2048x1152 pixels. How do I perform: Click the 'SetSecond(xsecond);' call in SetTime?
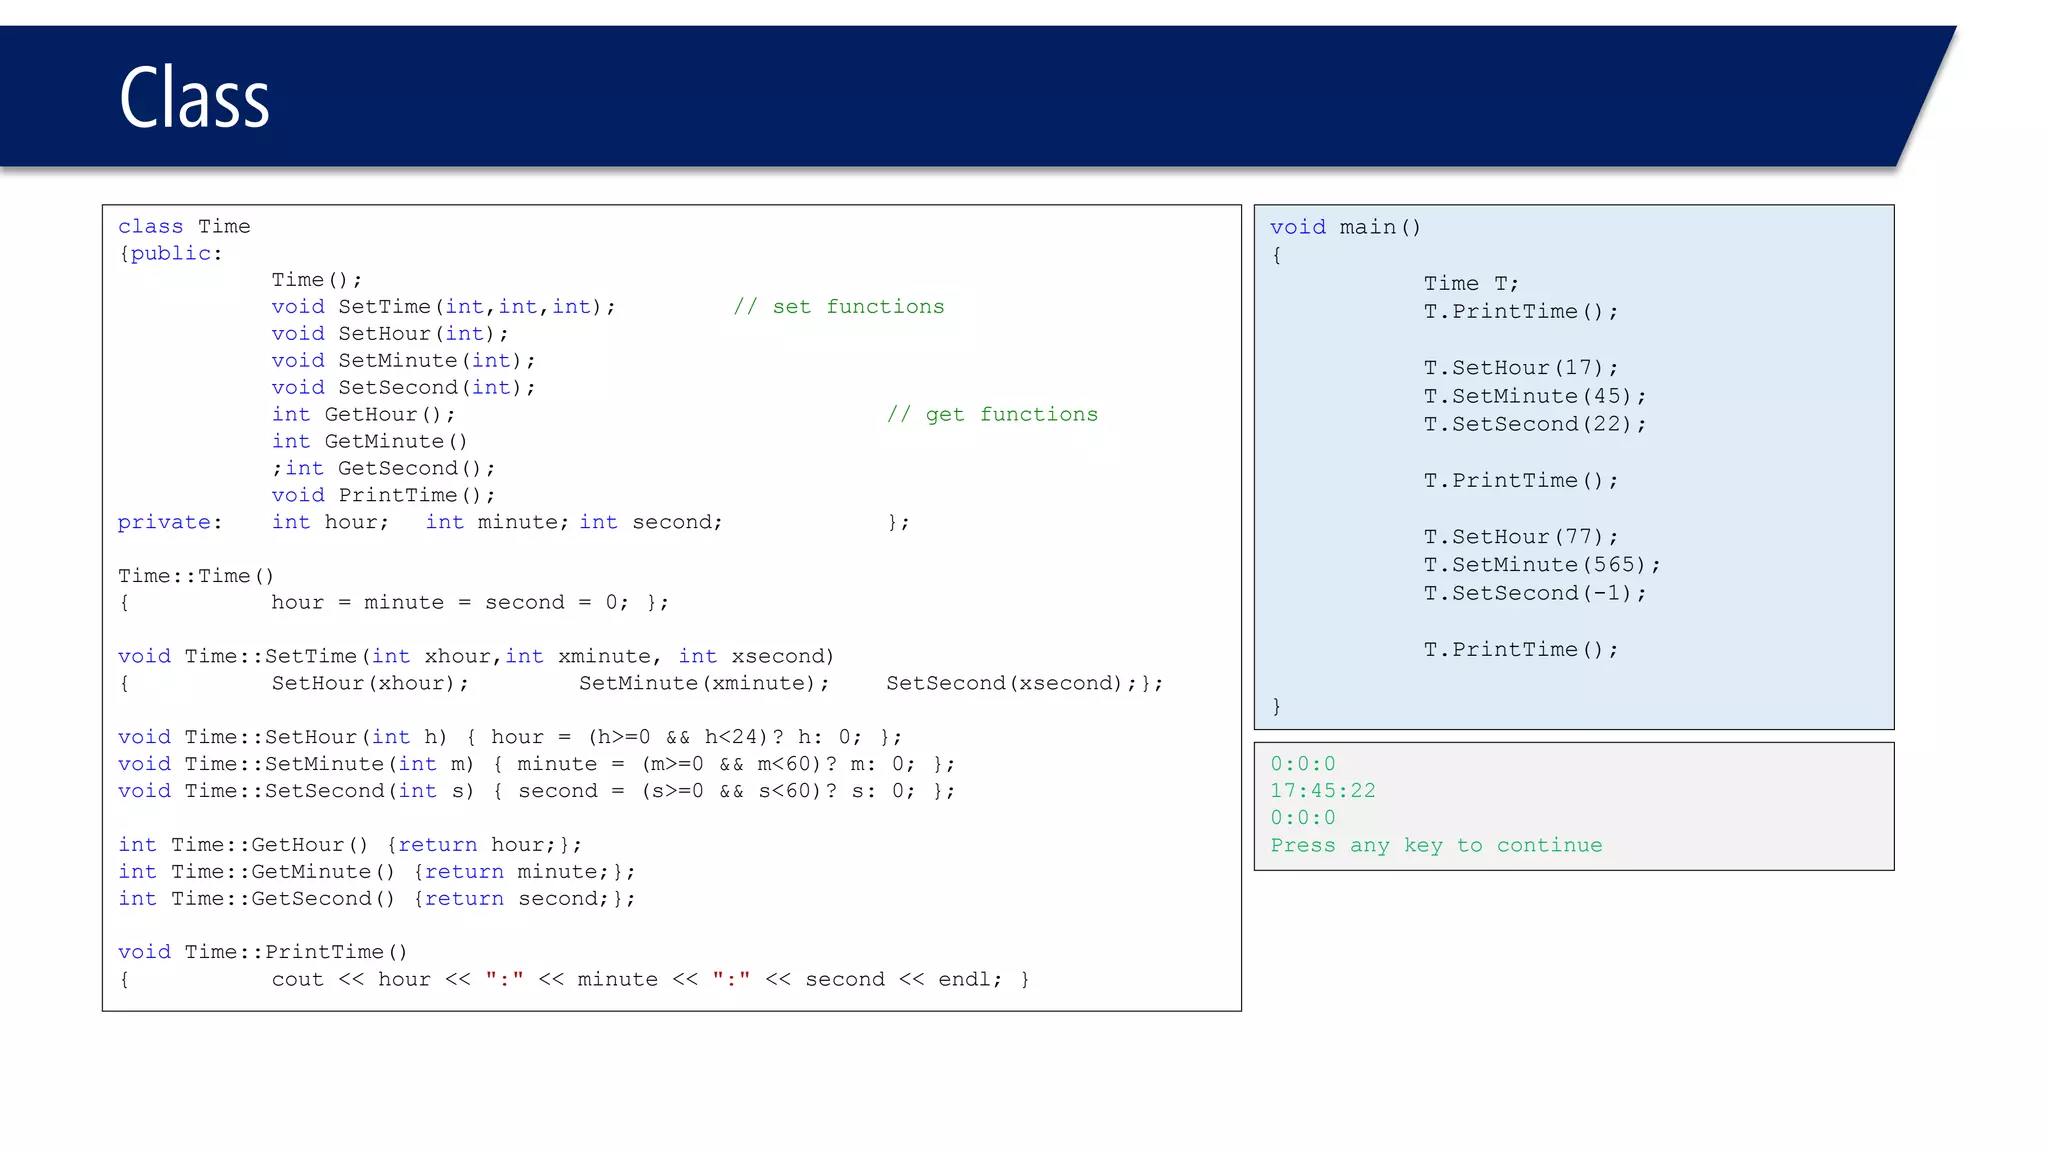pos(1011,684)
